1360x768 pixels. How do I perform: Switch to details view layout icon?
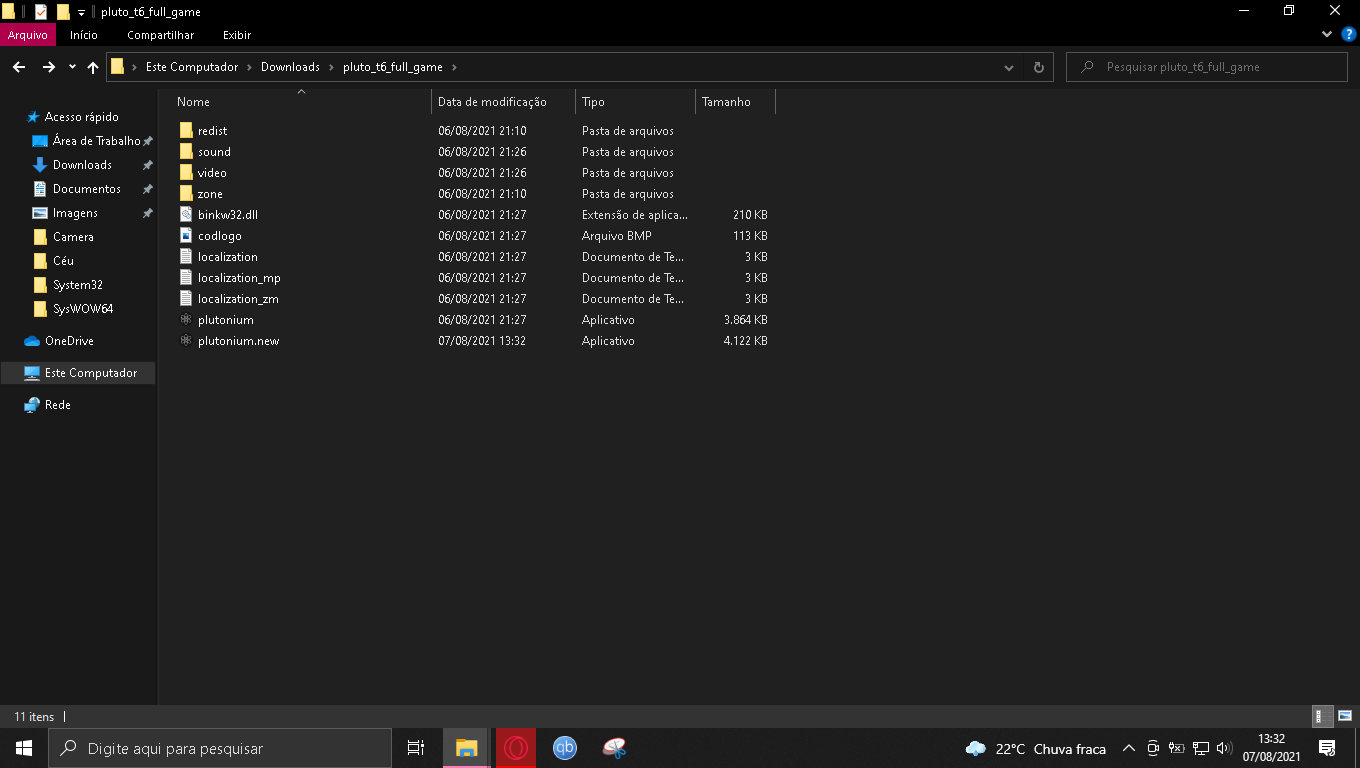click(x=1321, y=716)
